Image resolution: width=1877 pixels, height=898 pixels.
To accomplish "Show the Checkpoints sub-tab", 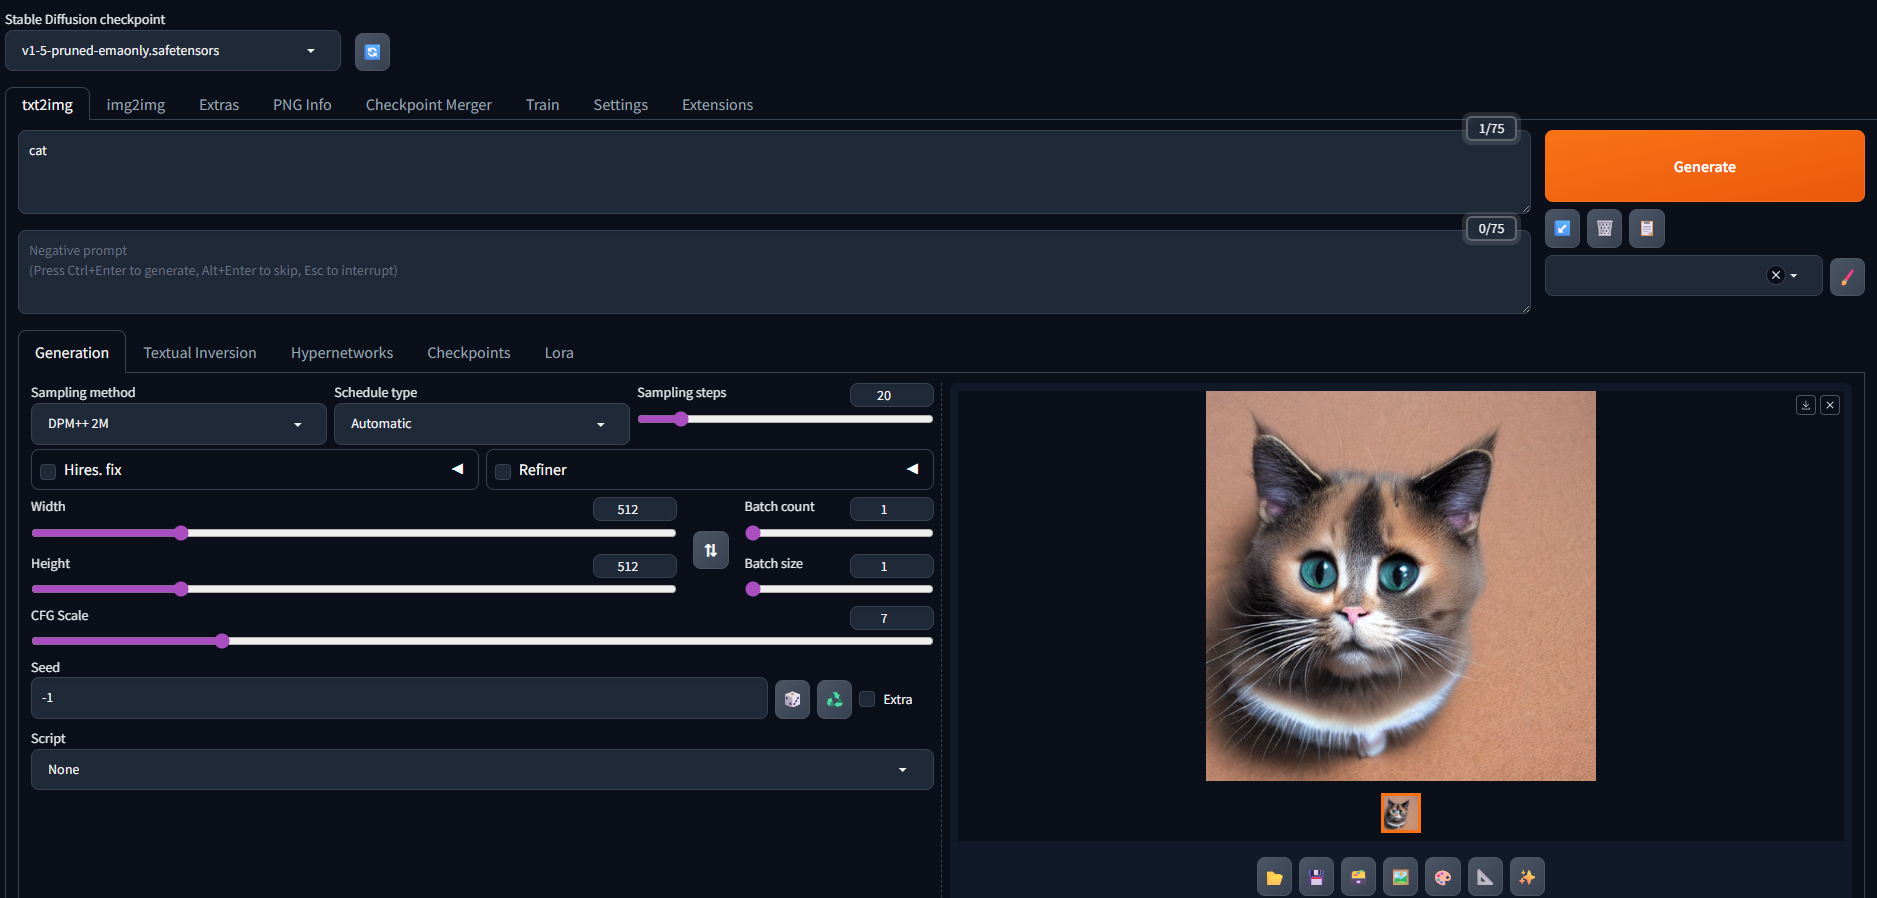I will [x=469, y=353].
